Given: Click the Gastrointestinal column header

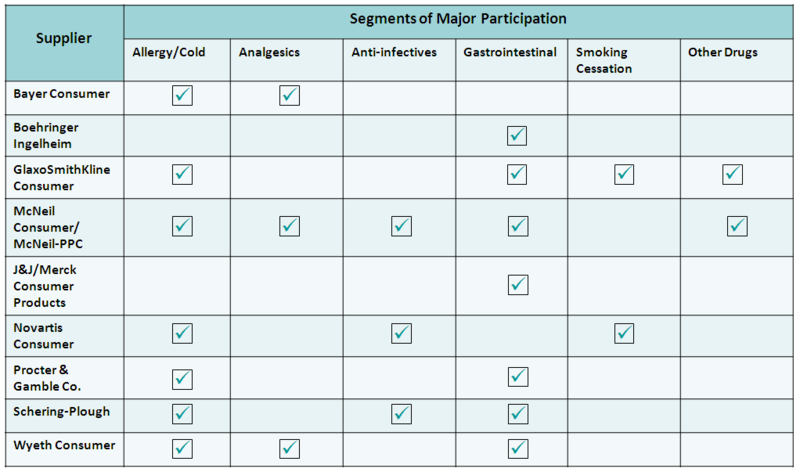Looking at the screenshot, I should [510, 53].
